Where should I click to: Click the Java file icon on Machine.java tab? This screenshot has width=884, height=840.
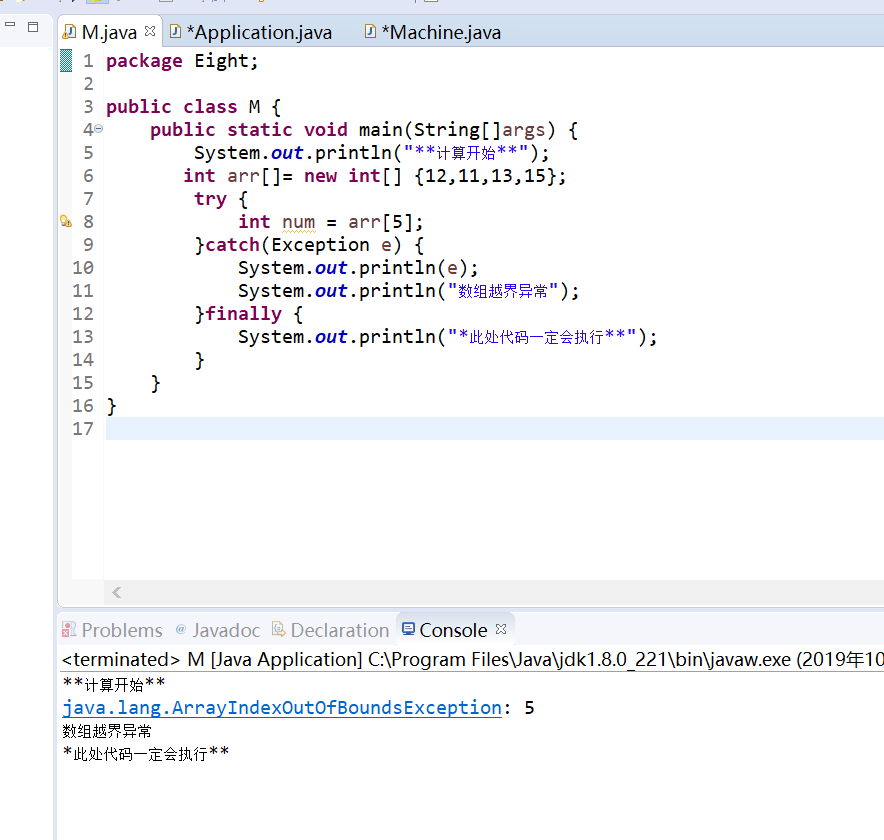370,32
